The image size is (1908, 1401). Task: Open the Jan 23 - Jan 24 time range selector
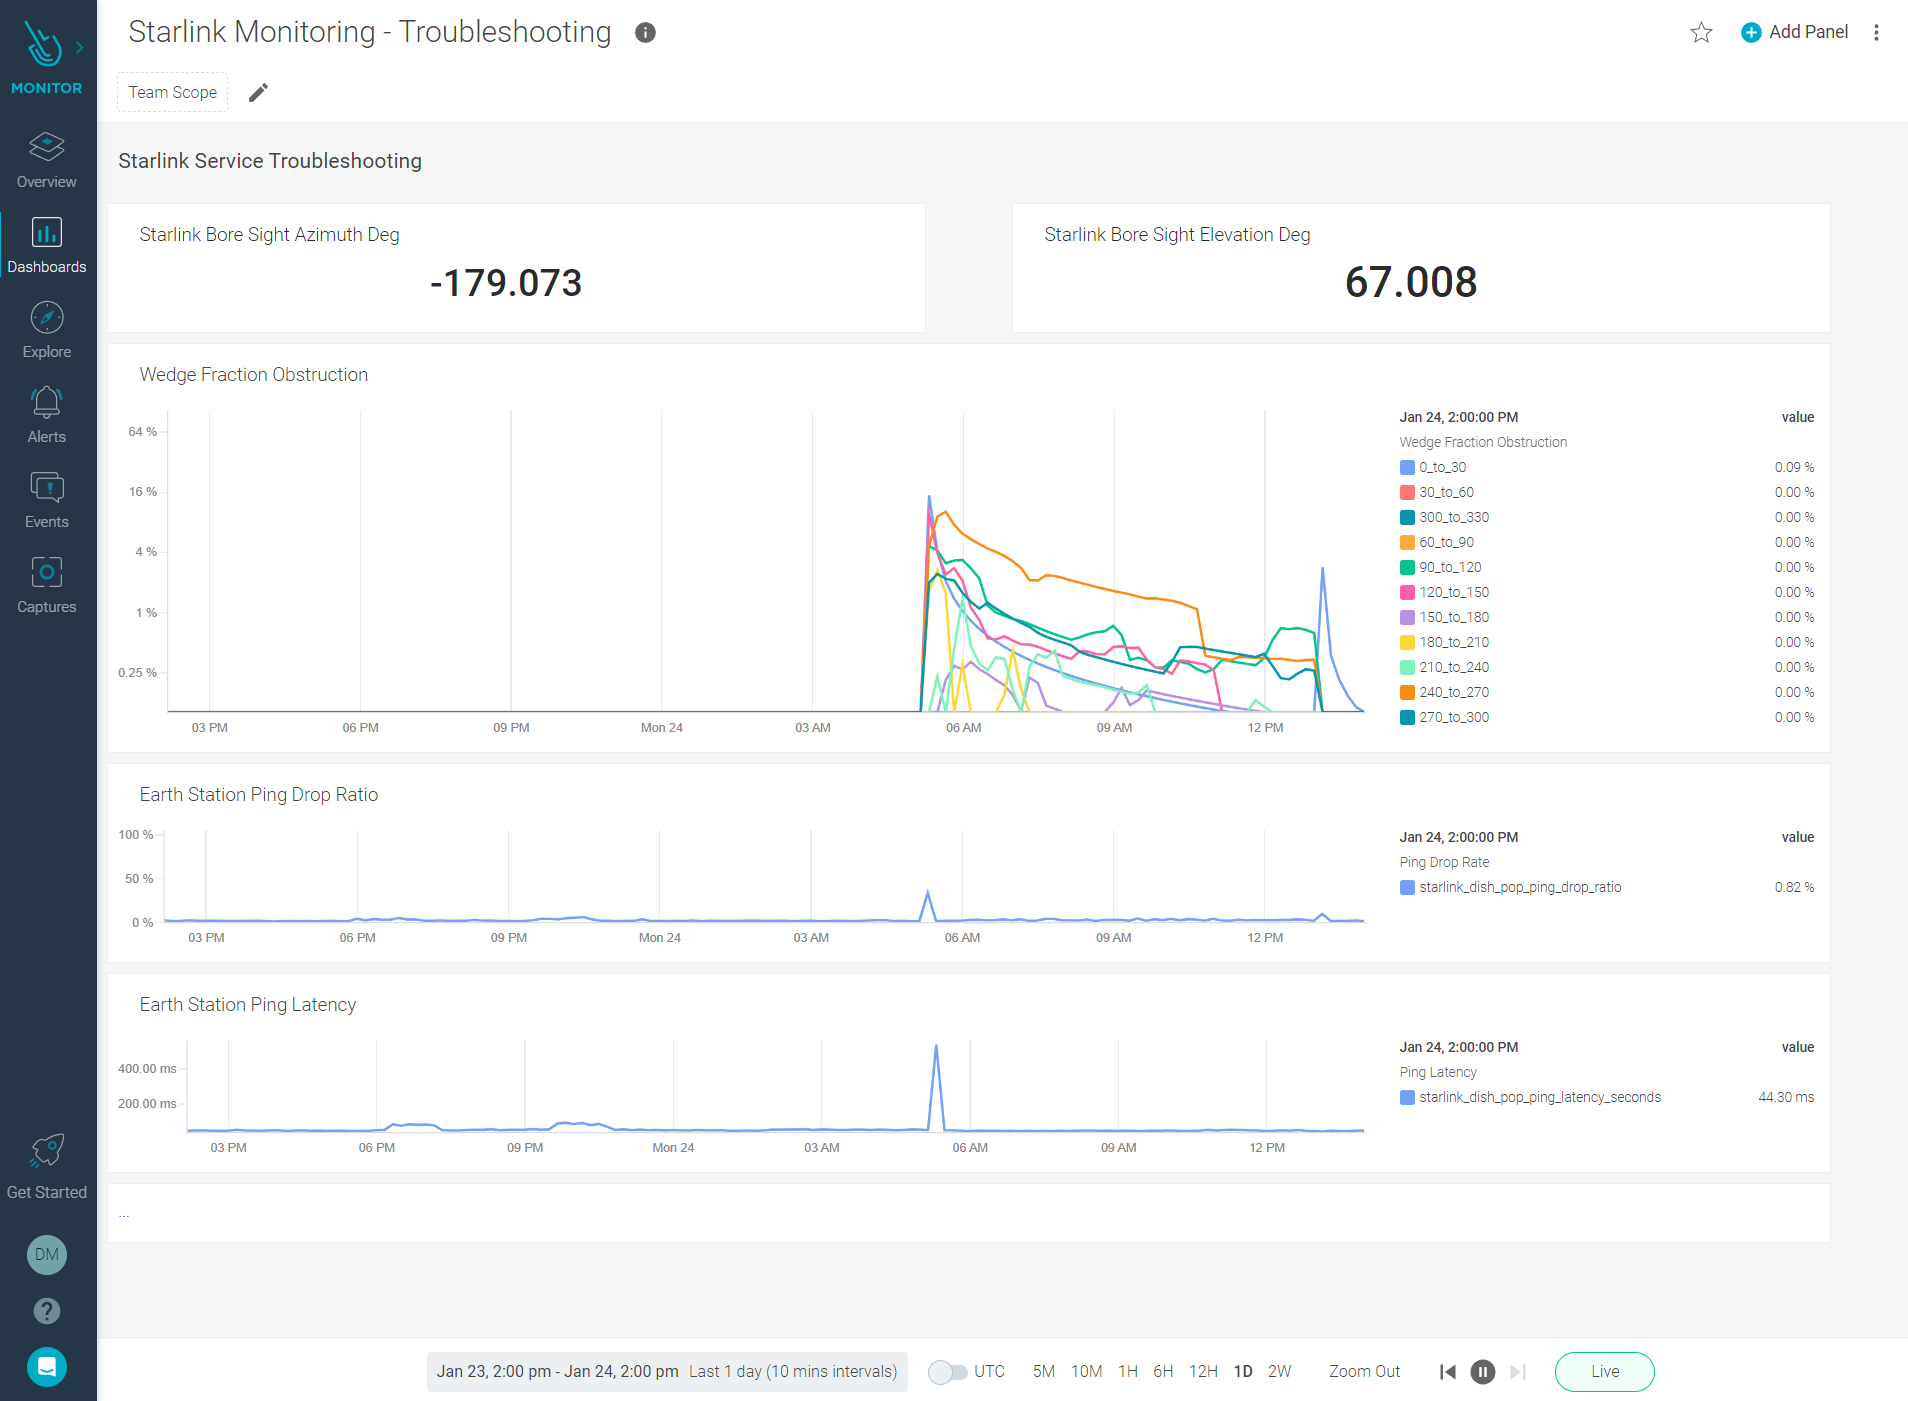(667, 1372)
